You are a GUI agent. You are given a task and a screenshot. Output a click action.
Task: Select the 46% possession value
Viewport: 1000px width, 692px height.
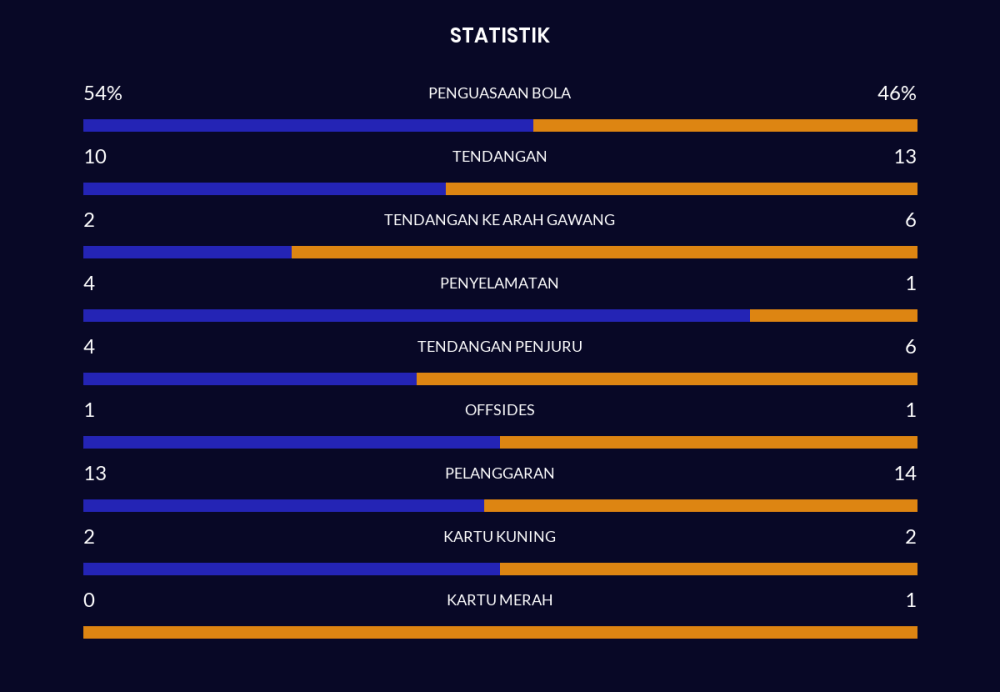[896, 94]
